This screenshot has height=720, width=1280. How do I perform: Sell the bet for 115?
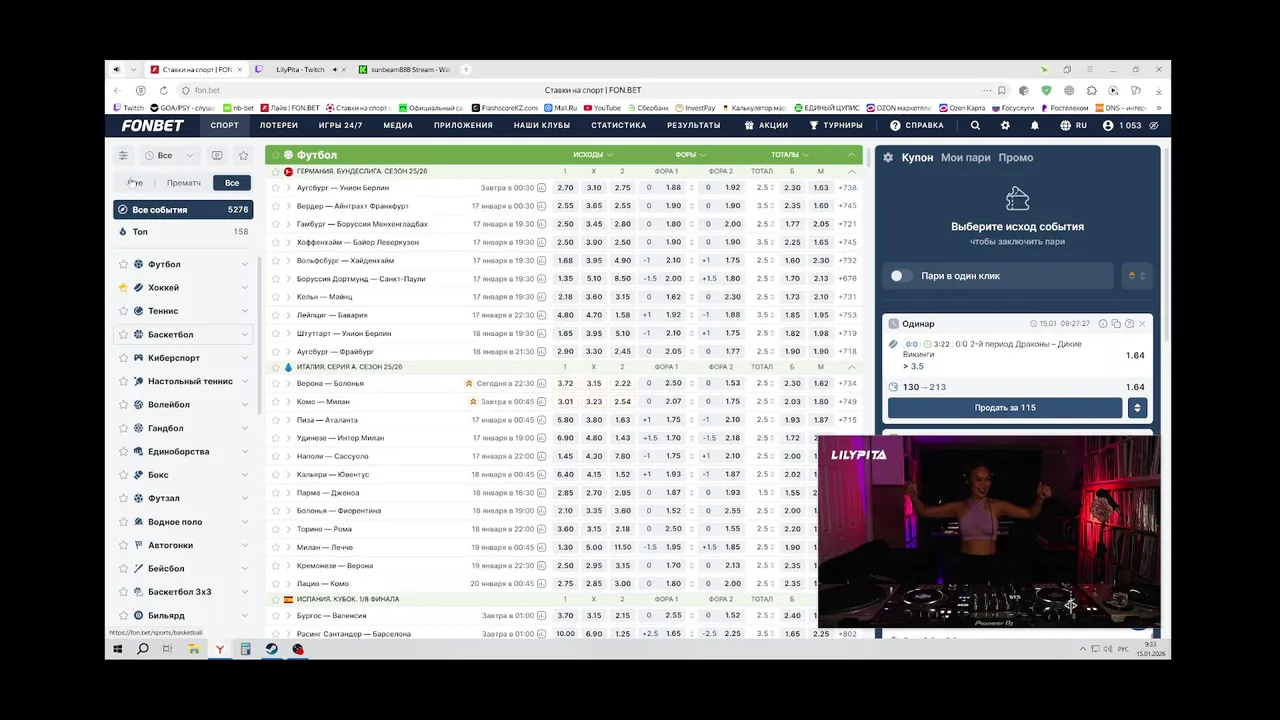click(1005, 408)
